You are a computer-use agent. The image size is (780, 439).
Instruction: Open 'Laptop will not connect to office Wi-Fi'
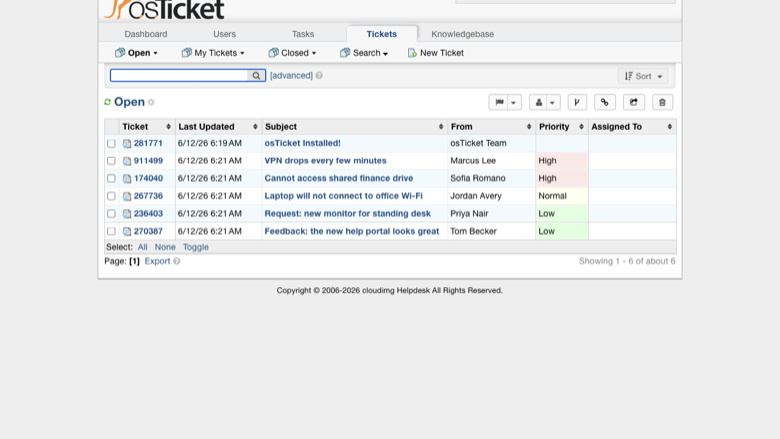[343, 196]
